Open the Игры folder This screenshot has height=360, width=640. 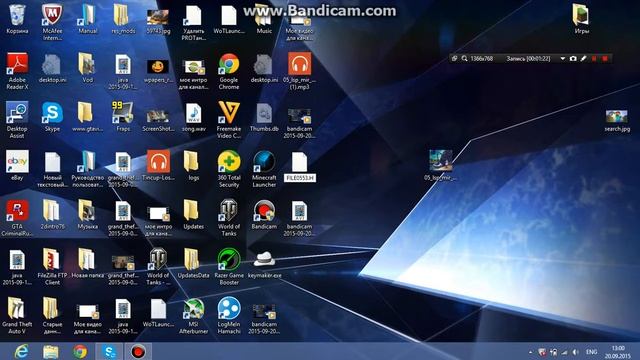582,19
